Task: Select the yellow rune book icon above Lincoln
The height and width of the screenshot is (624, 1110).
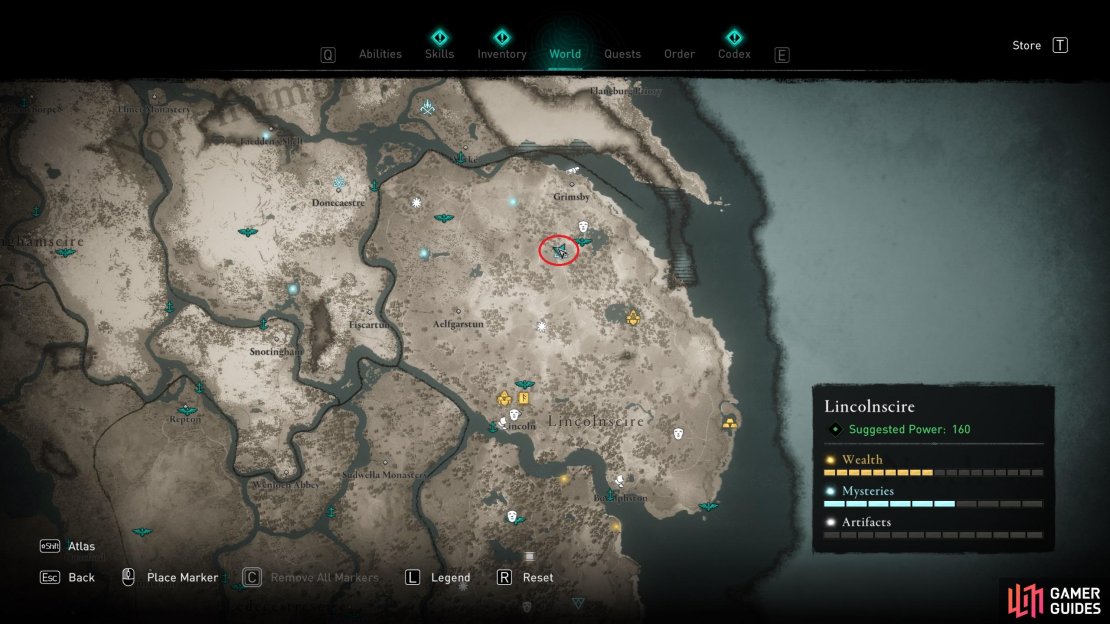Action: 524,399
